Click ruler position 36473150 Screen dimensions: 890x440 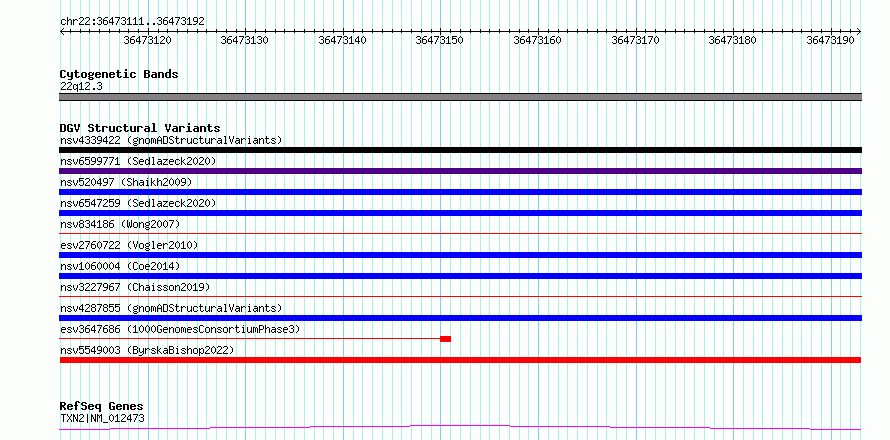point(440,40)
